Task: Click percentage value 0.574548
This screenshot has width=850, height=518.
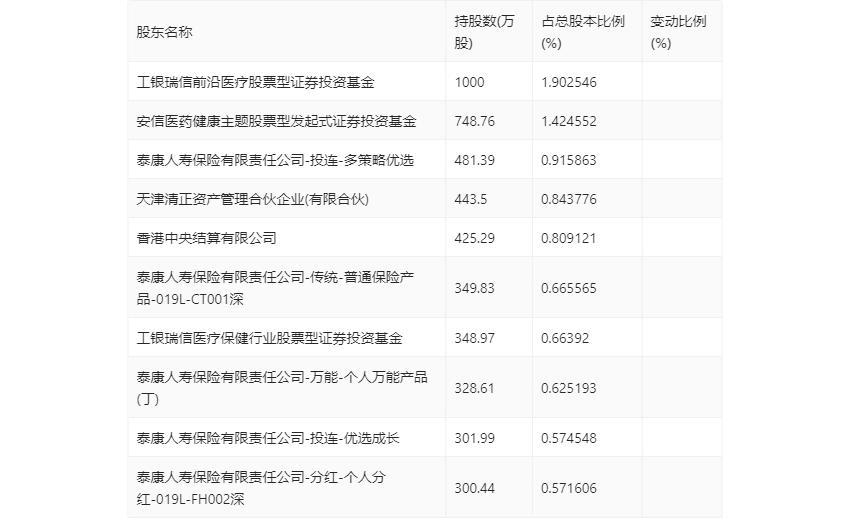Action: (x=569, y=438)
